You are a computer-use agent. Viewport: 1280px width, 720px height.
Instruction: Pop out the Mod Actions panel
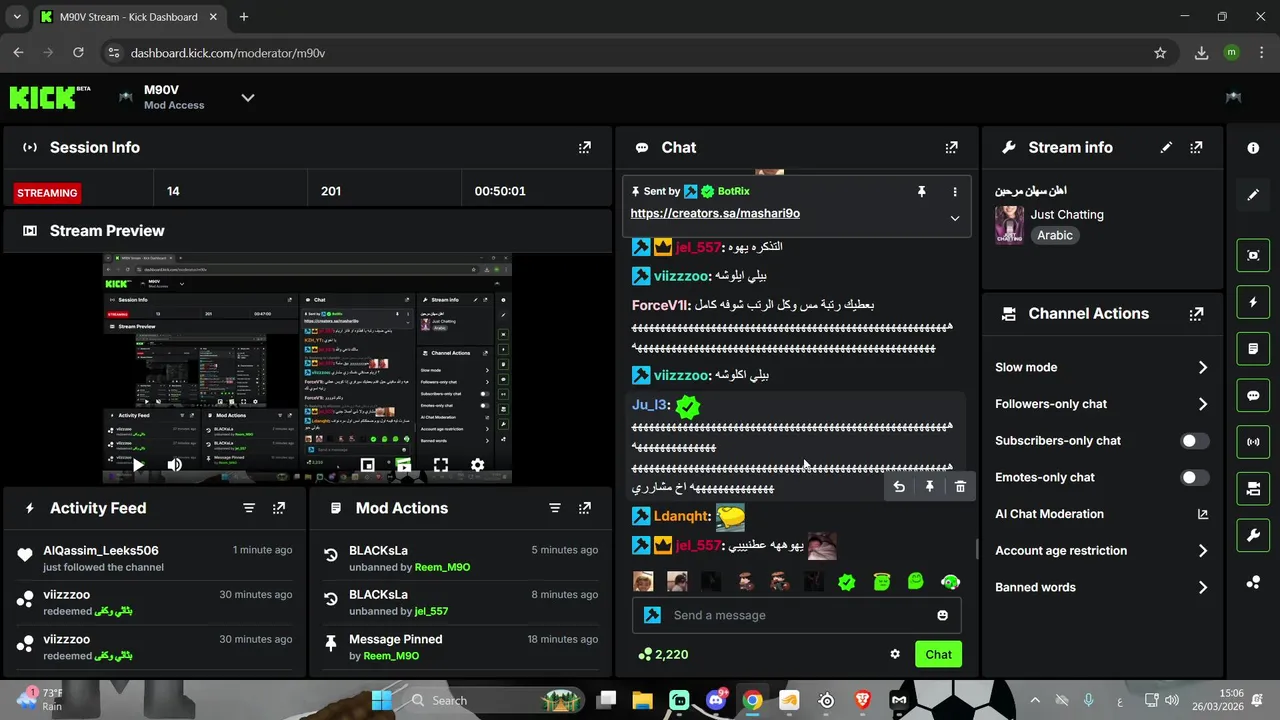[x=585, y=508]
